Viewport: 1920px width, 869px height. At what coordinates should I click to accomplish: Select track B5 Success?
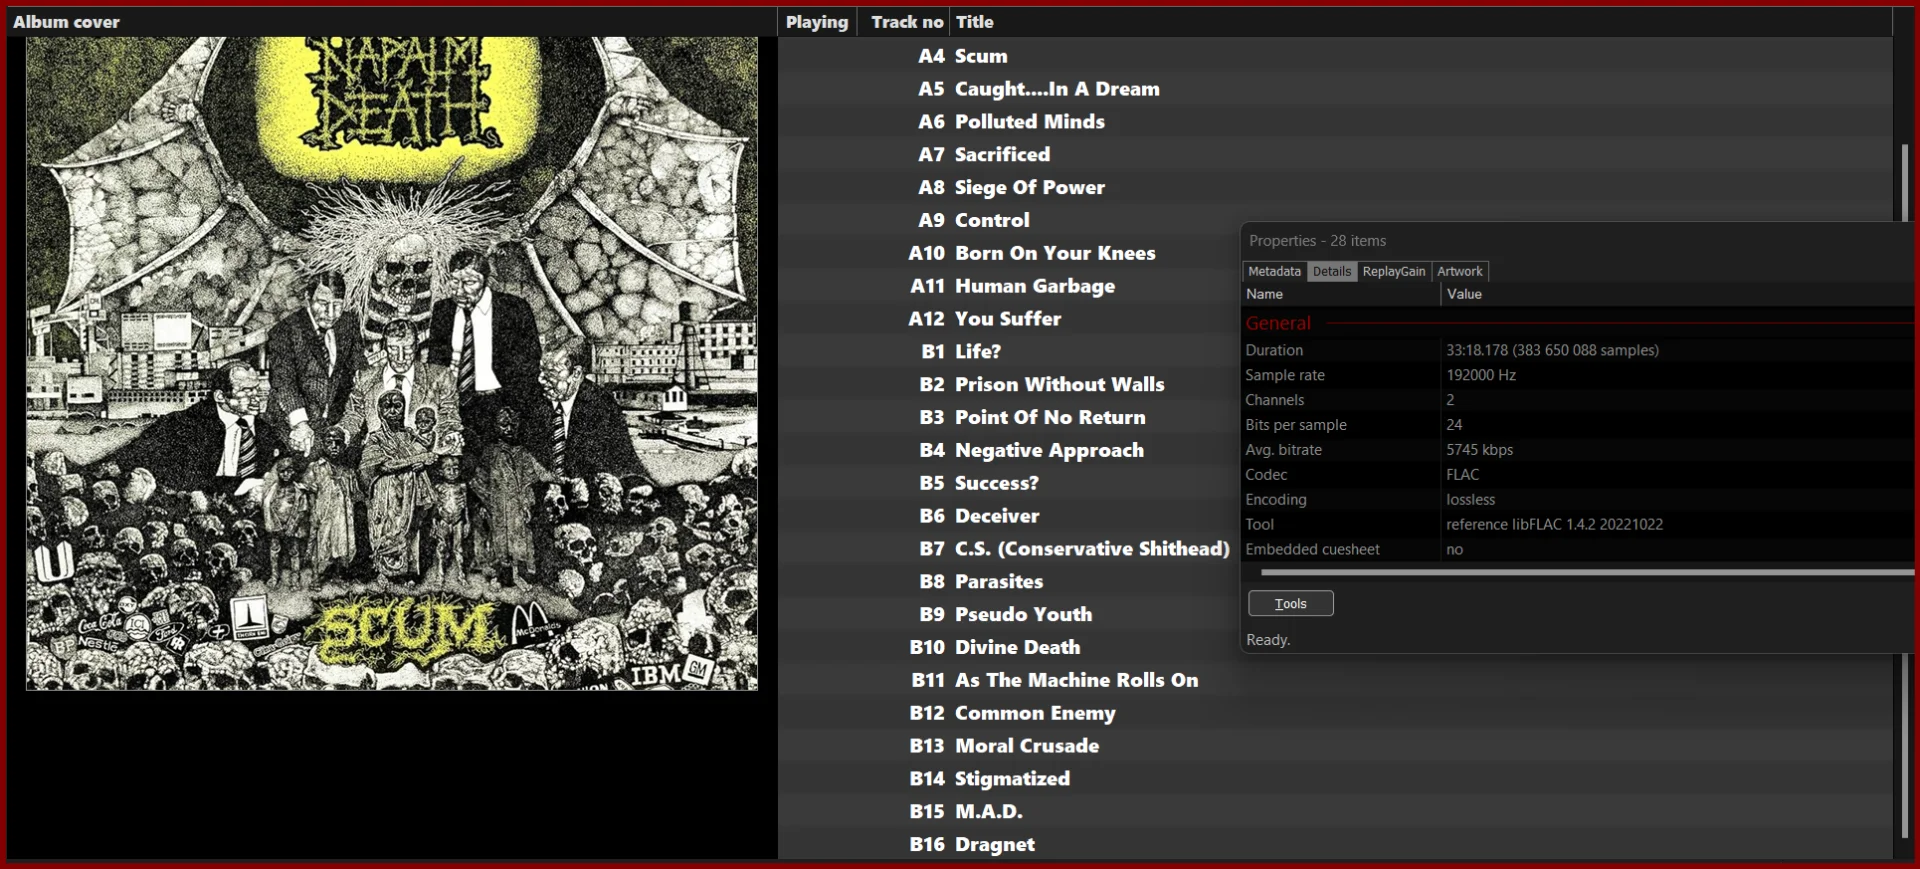pyautogui.click(x=1009, y=483)
